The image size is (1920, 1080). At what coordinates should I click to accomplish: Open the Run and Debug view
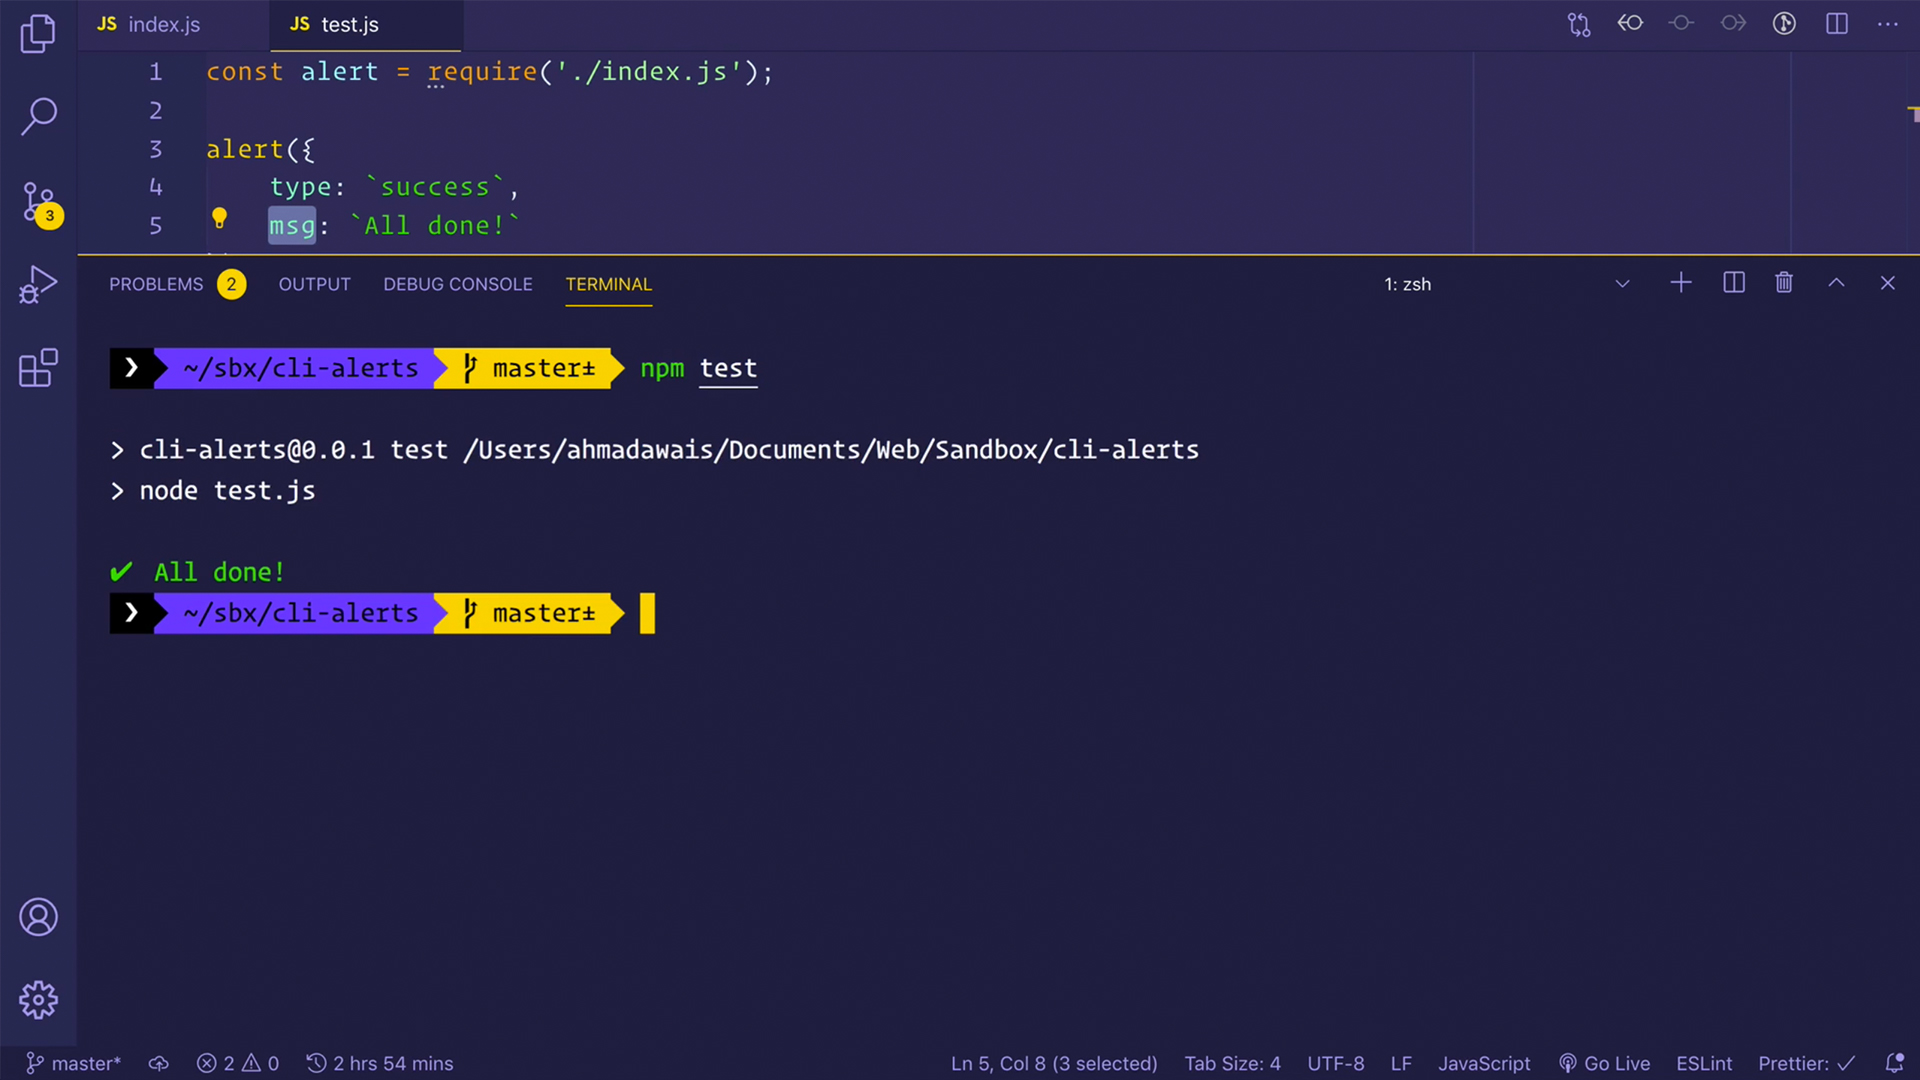(x=38, y=285)
